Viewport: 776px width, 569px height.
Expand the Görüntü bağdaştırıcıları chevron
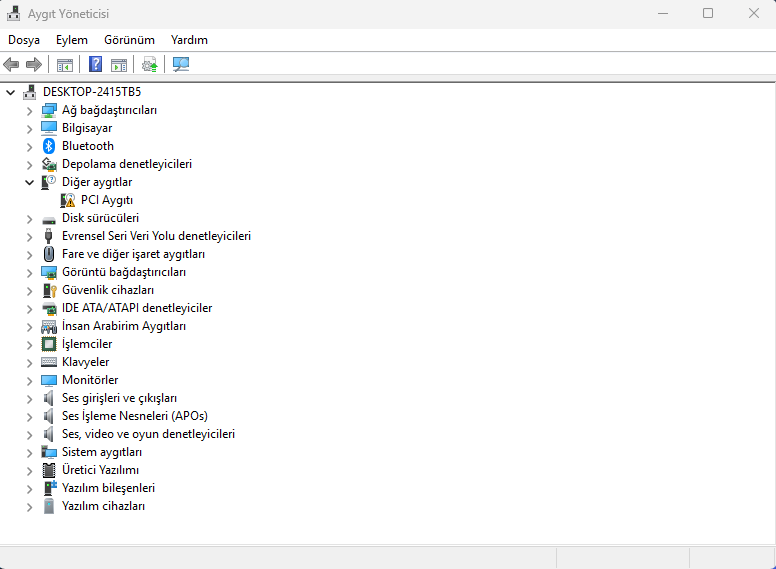click(30, 273)
